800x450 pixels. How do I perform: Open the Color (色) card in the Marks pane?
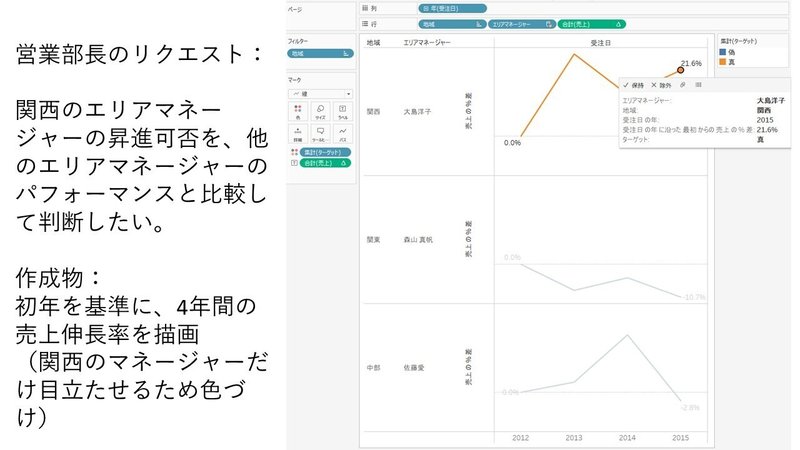[x=298, y=112]
